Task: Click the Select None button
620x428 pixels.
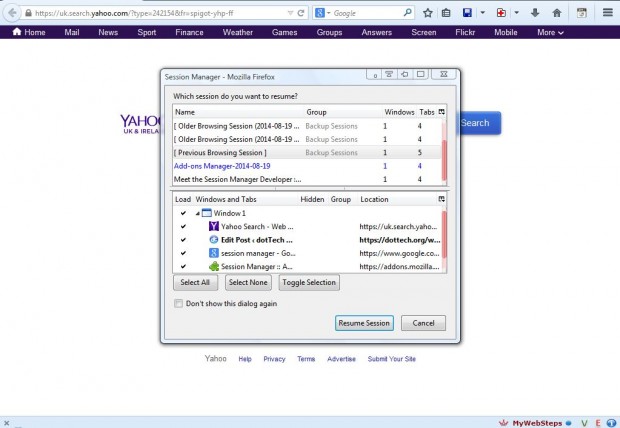Action: coord(248,282)
